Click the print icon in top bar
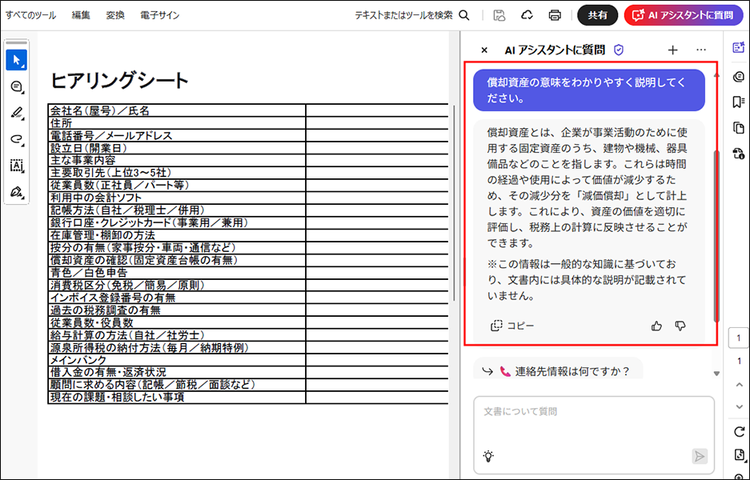Image resolution: width=750 pixels, height=480 pixels. 554,15
